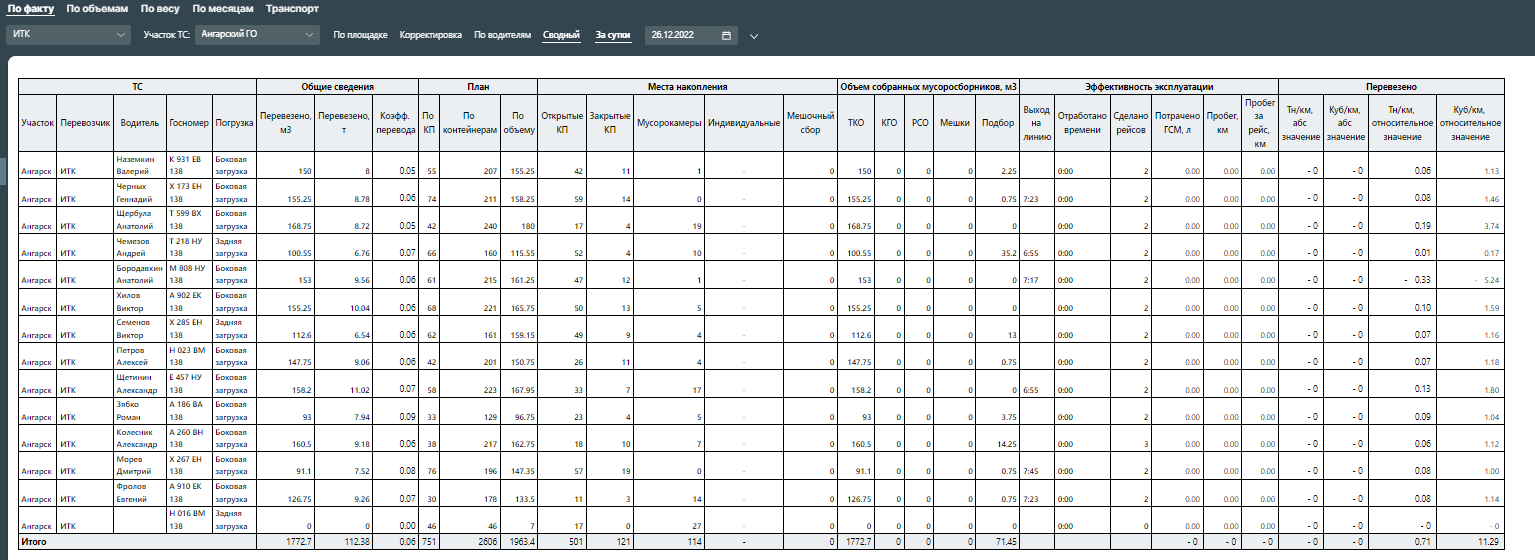Toggle the За сутки period option

613,35
